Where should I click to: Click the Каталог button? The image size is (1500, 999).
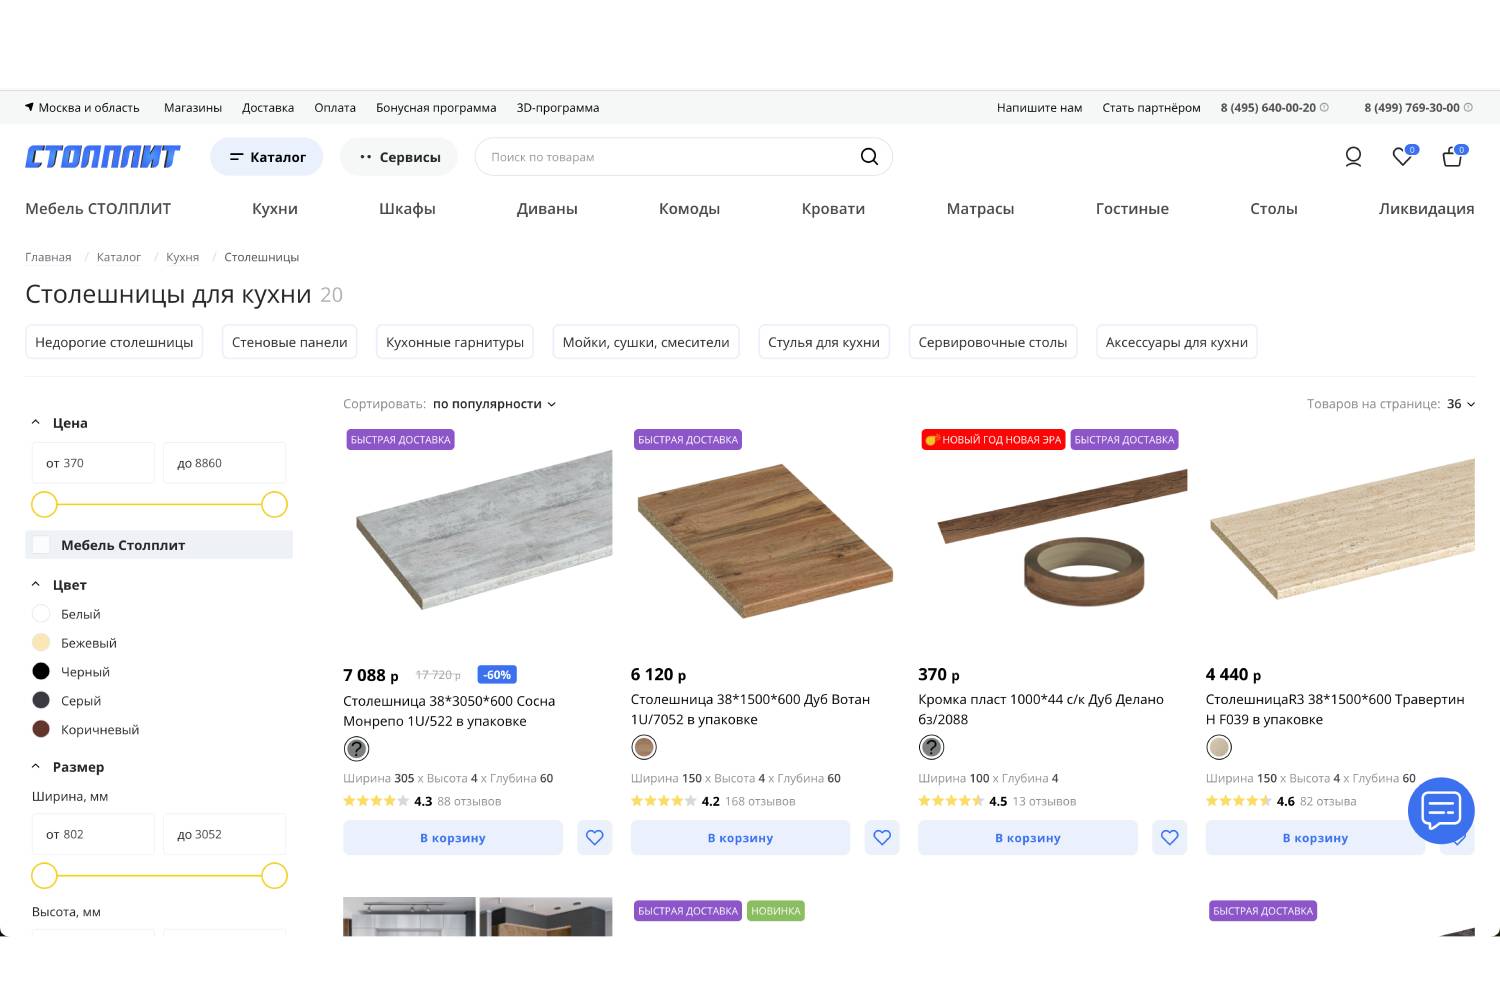point(267,157)
